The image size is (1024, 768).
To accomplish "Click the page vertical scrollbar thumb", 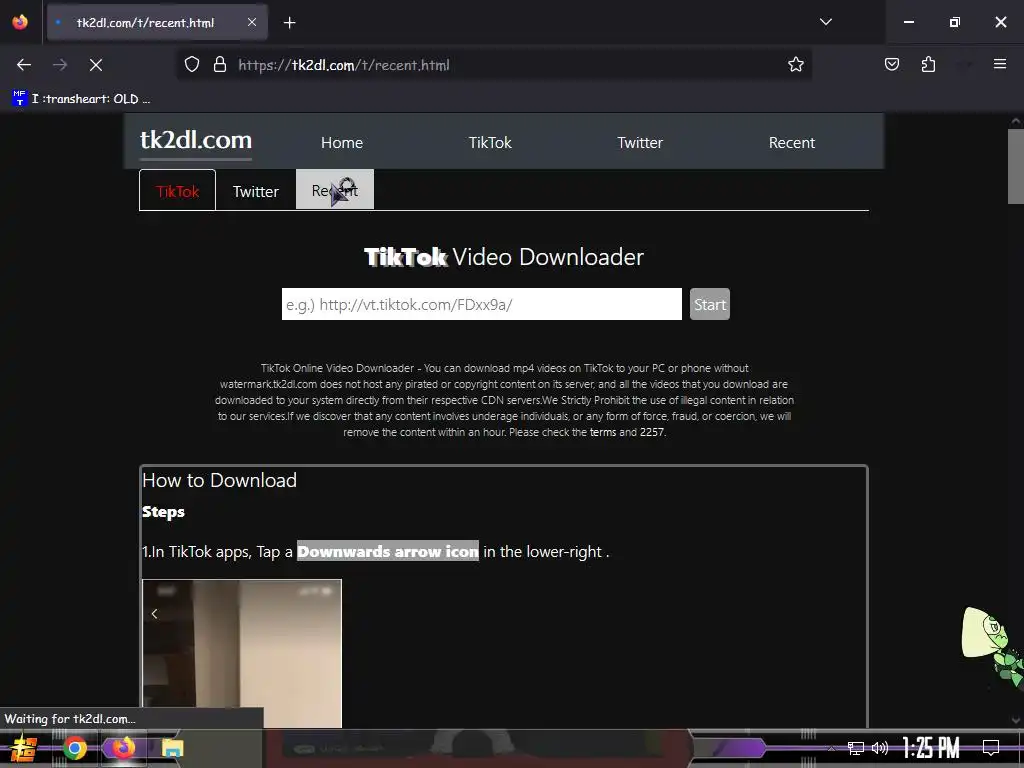I will click(x=1016, y=167).
